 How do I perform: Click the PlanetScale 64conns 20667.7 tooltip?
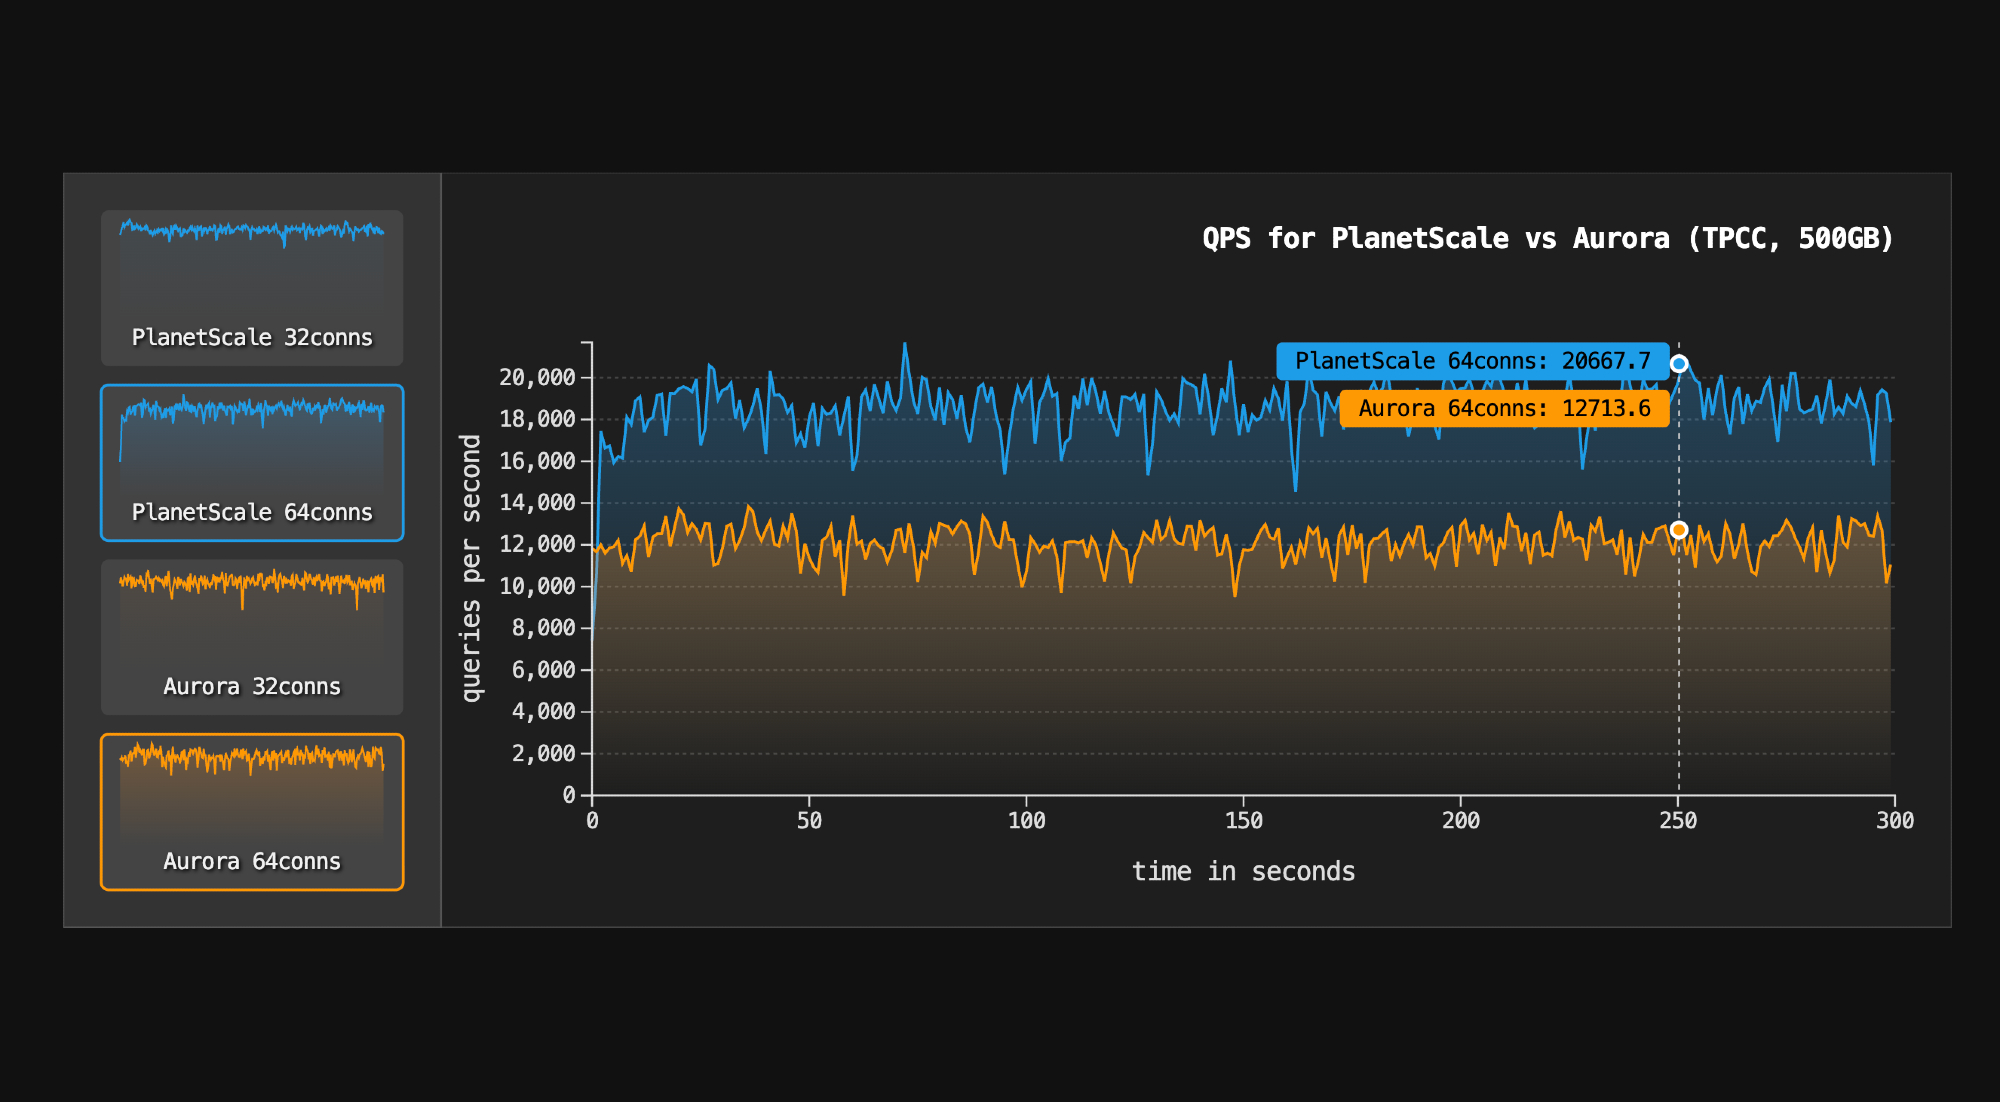pyautogui.click(x=1472, y=361)
